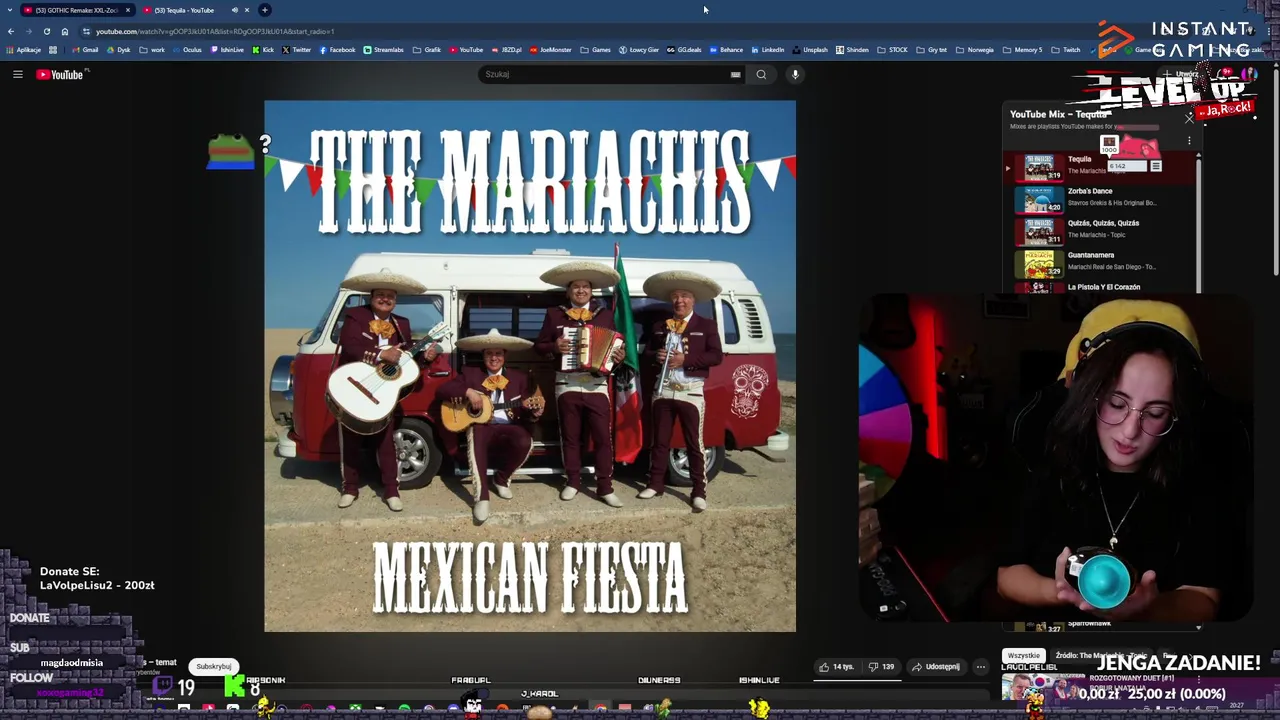The image size is (1280, 720).
Task: Mute the Tequila tab audio icon
Action: coord(235,10)
